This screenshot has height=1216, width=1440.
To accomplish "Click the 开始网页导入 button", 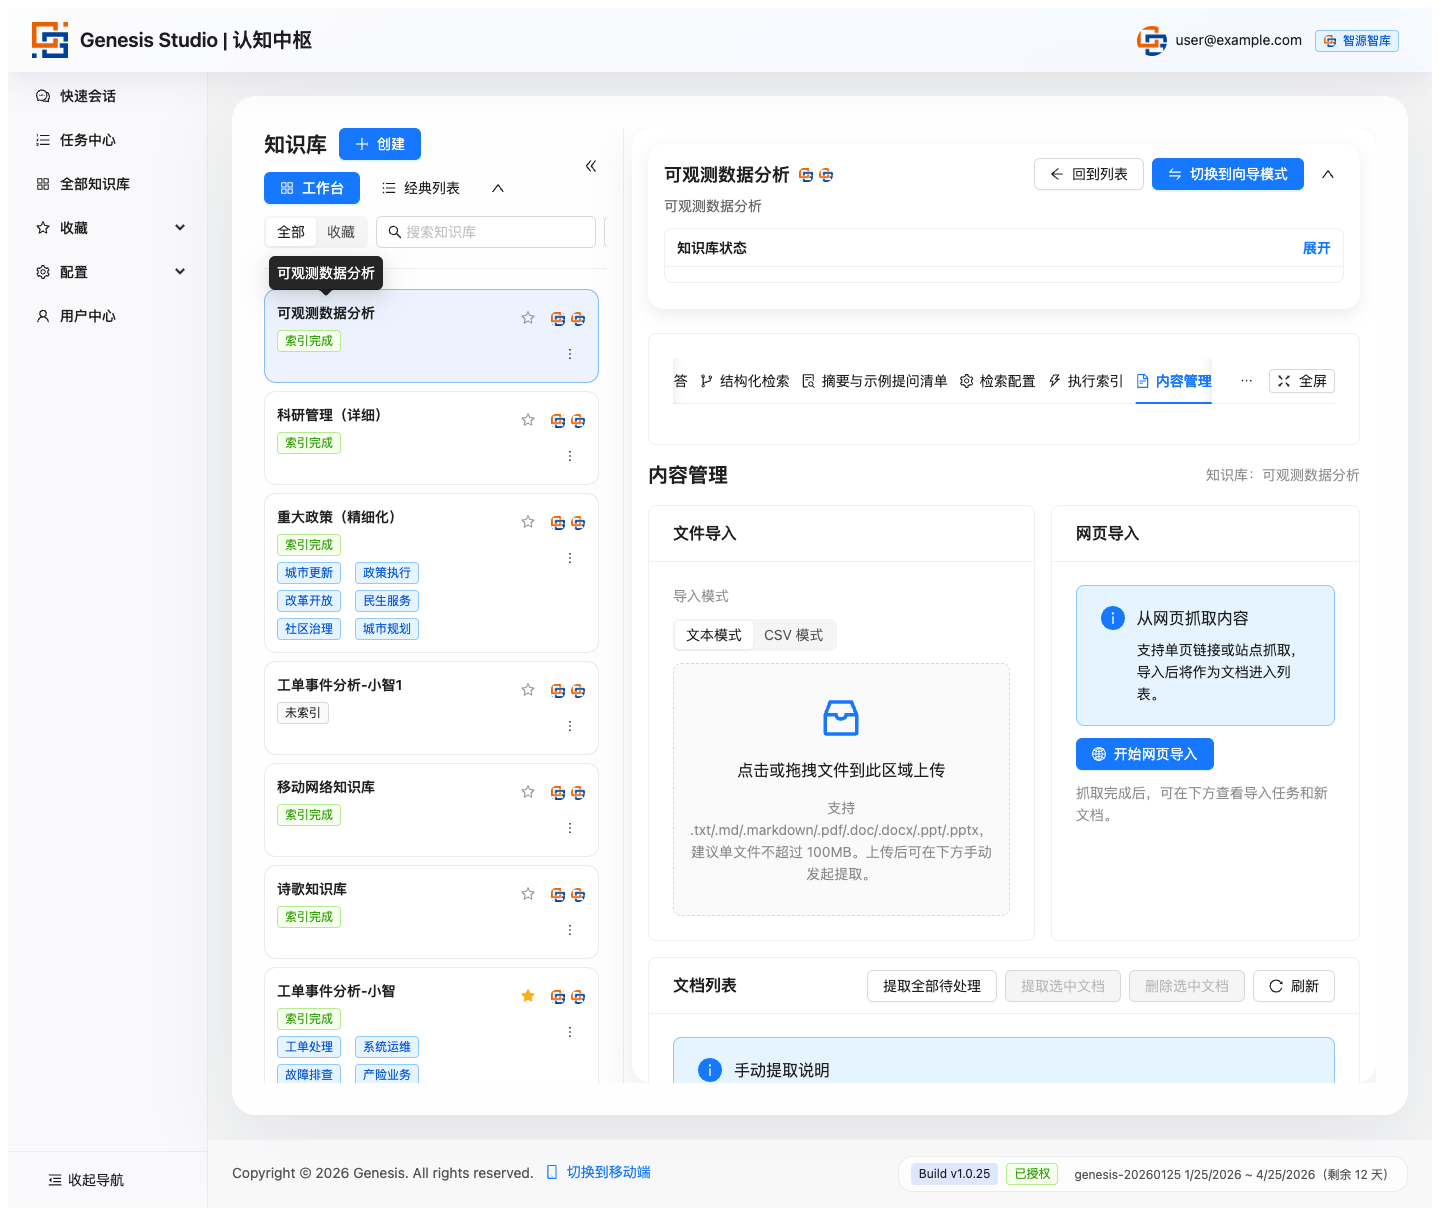I will (x=1144, y=753).
